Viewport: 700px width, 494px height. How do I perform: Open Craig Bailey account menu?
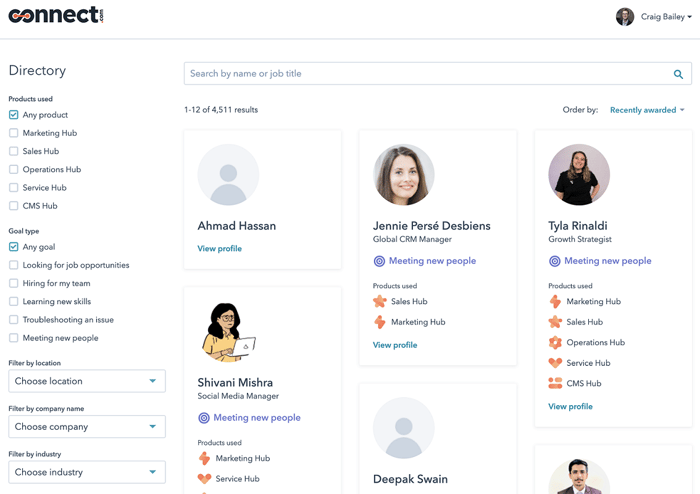(666, 17)
